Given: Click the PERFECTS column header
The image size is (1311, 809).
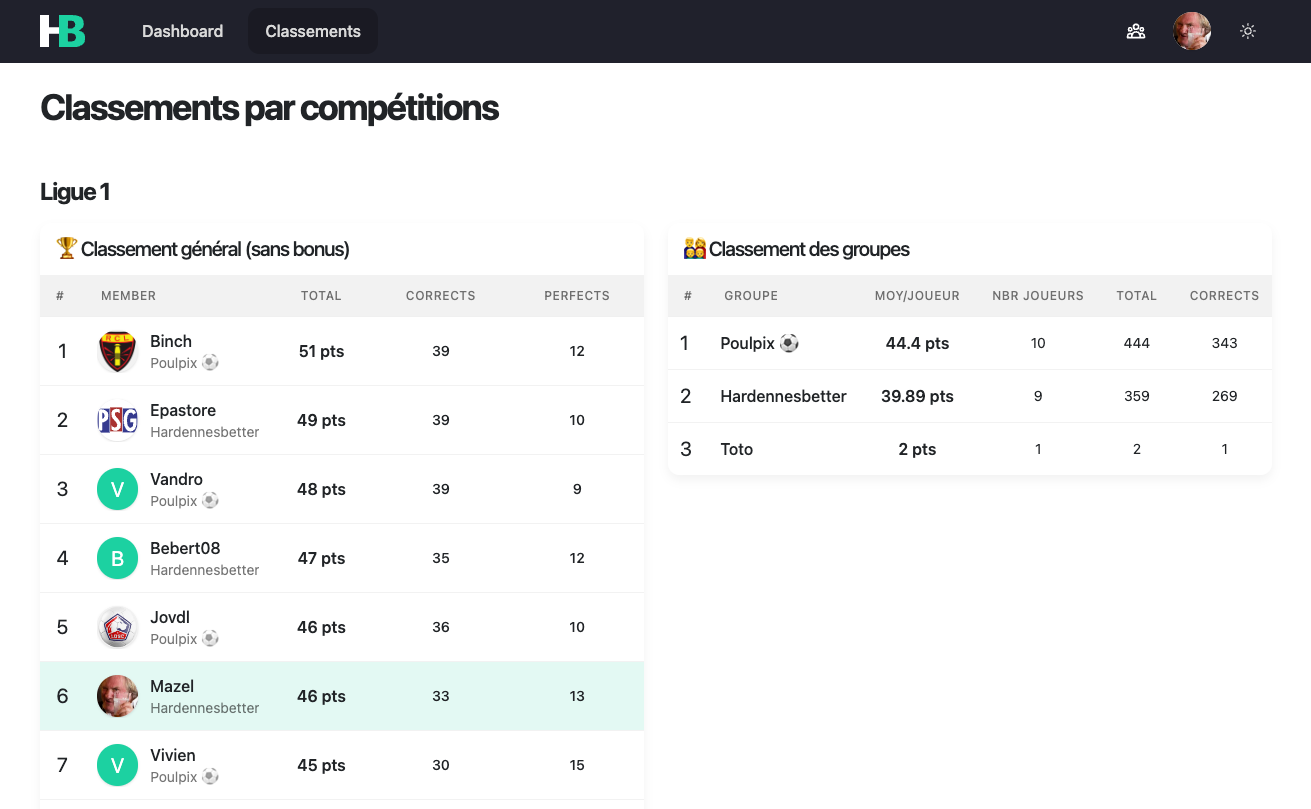Looking at the screenshot, I should tap(577, 296).
